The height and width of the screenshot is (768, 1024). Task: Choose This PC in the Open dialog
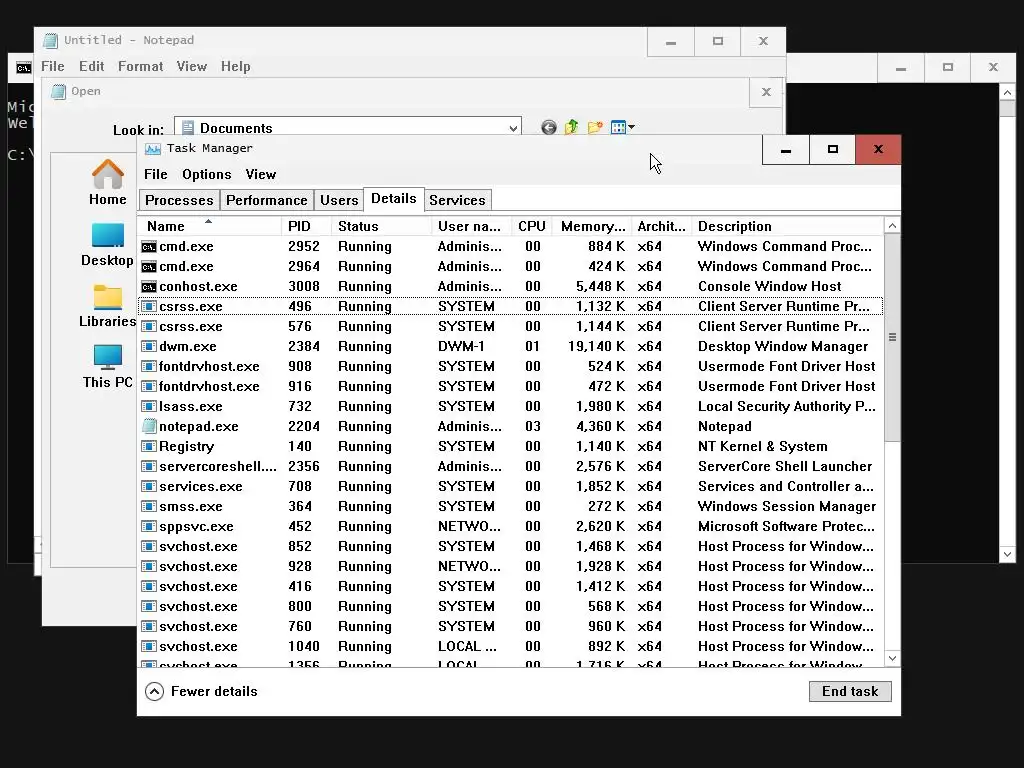[x=108, y=366]
